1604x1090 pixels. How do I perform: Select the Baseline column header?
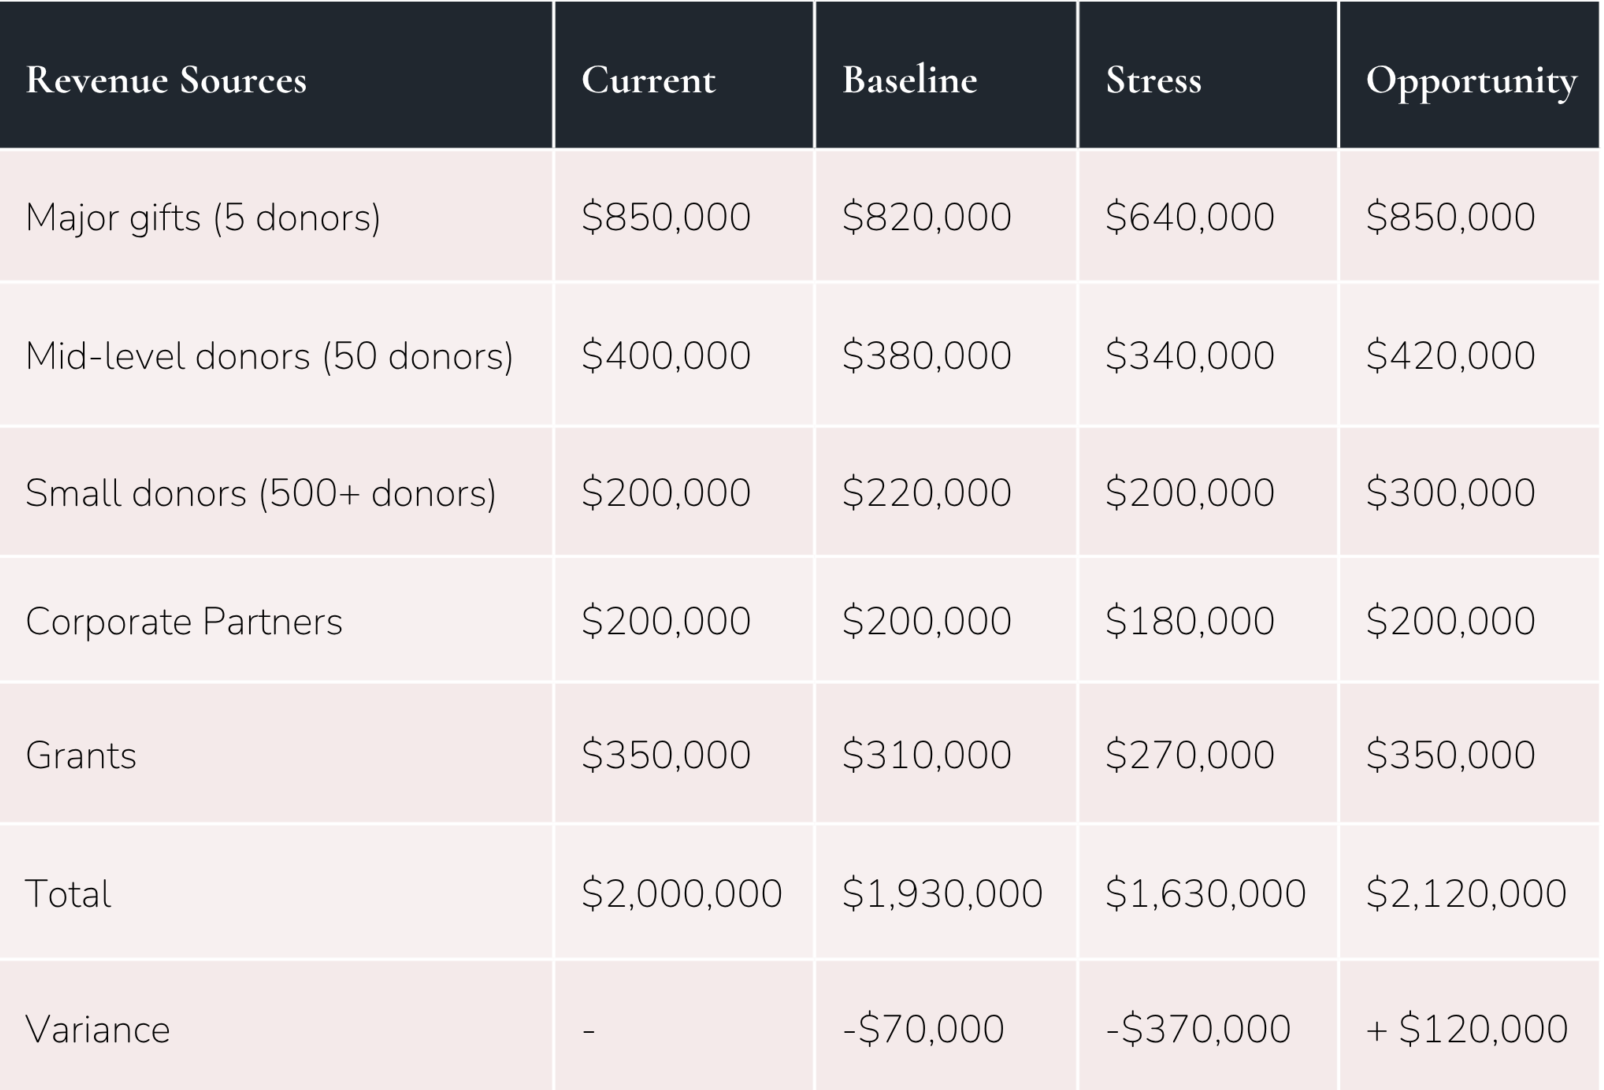tap(910, 80)
